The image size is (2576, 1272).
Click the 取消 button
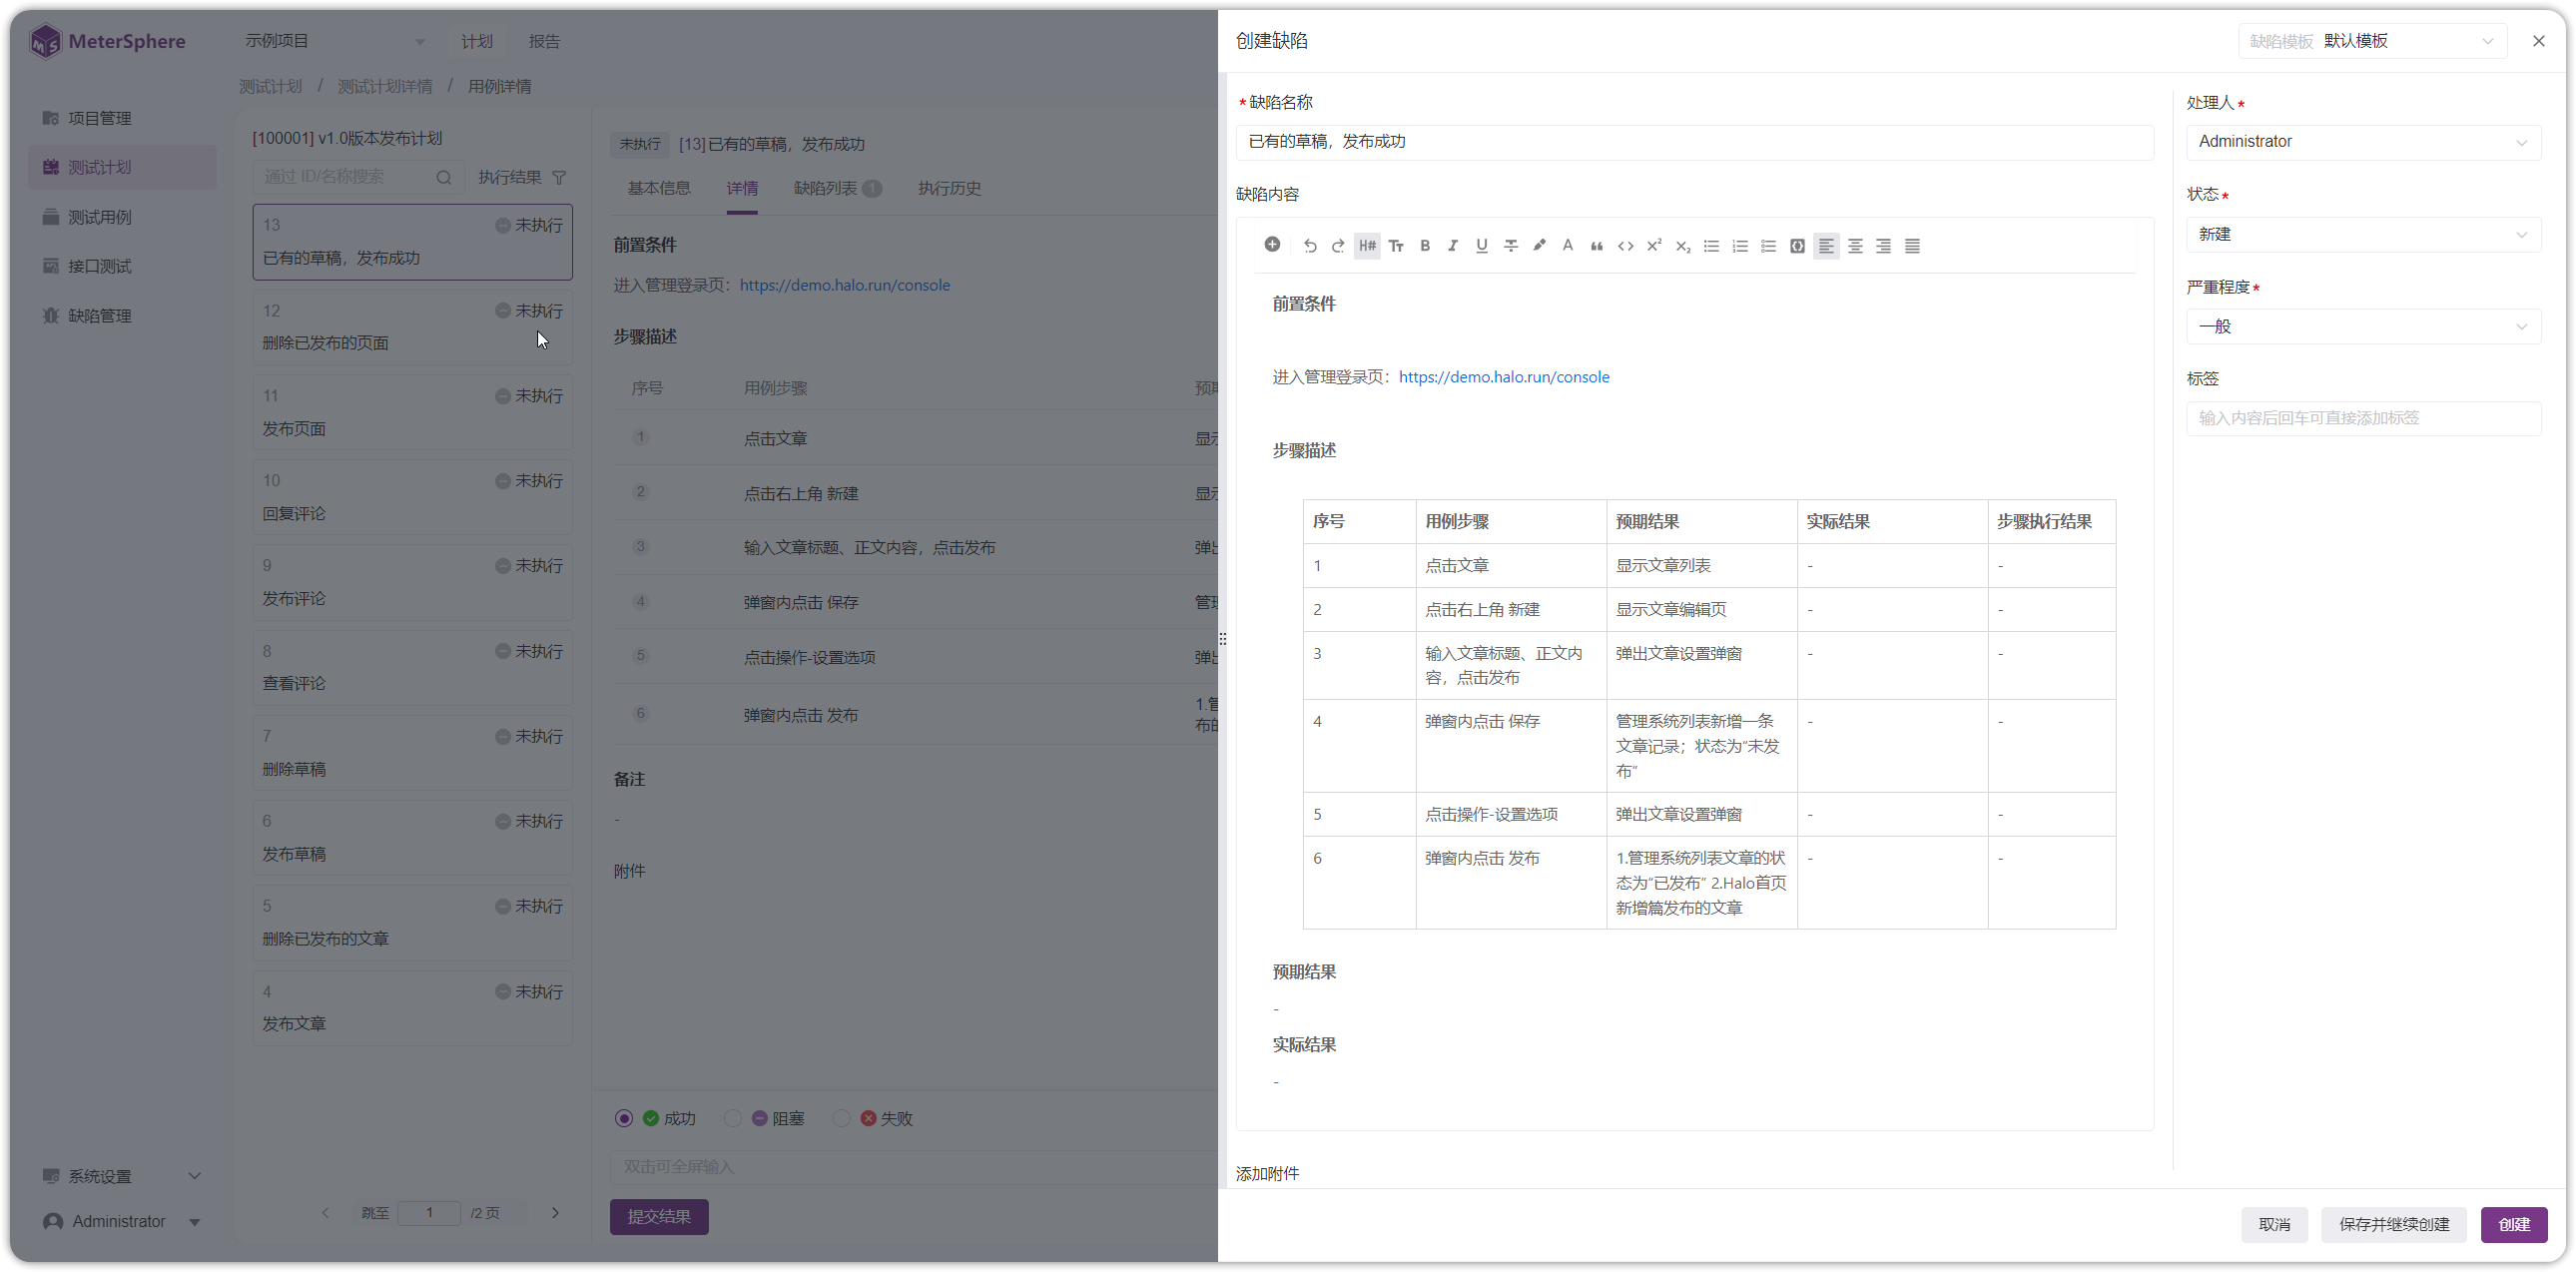pos(2274,1224)
